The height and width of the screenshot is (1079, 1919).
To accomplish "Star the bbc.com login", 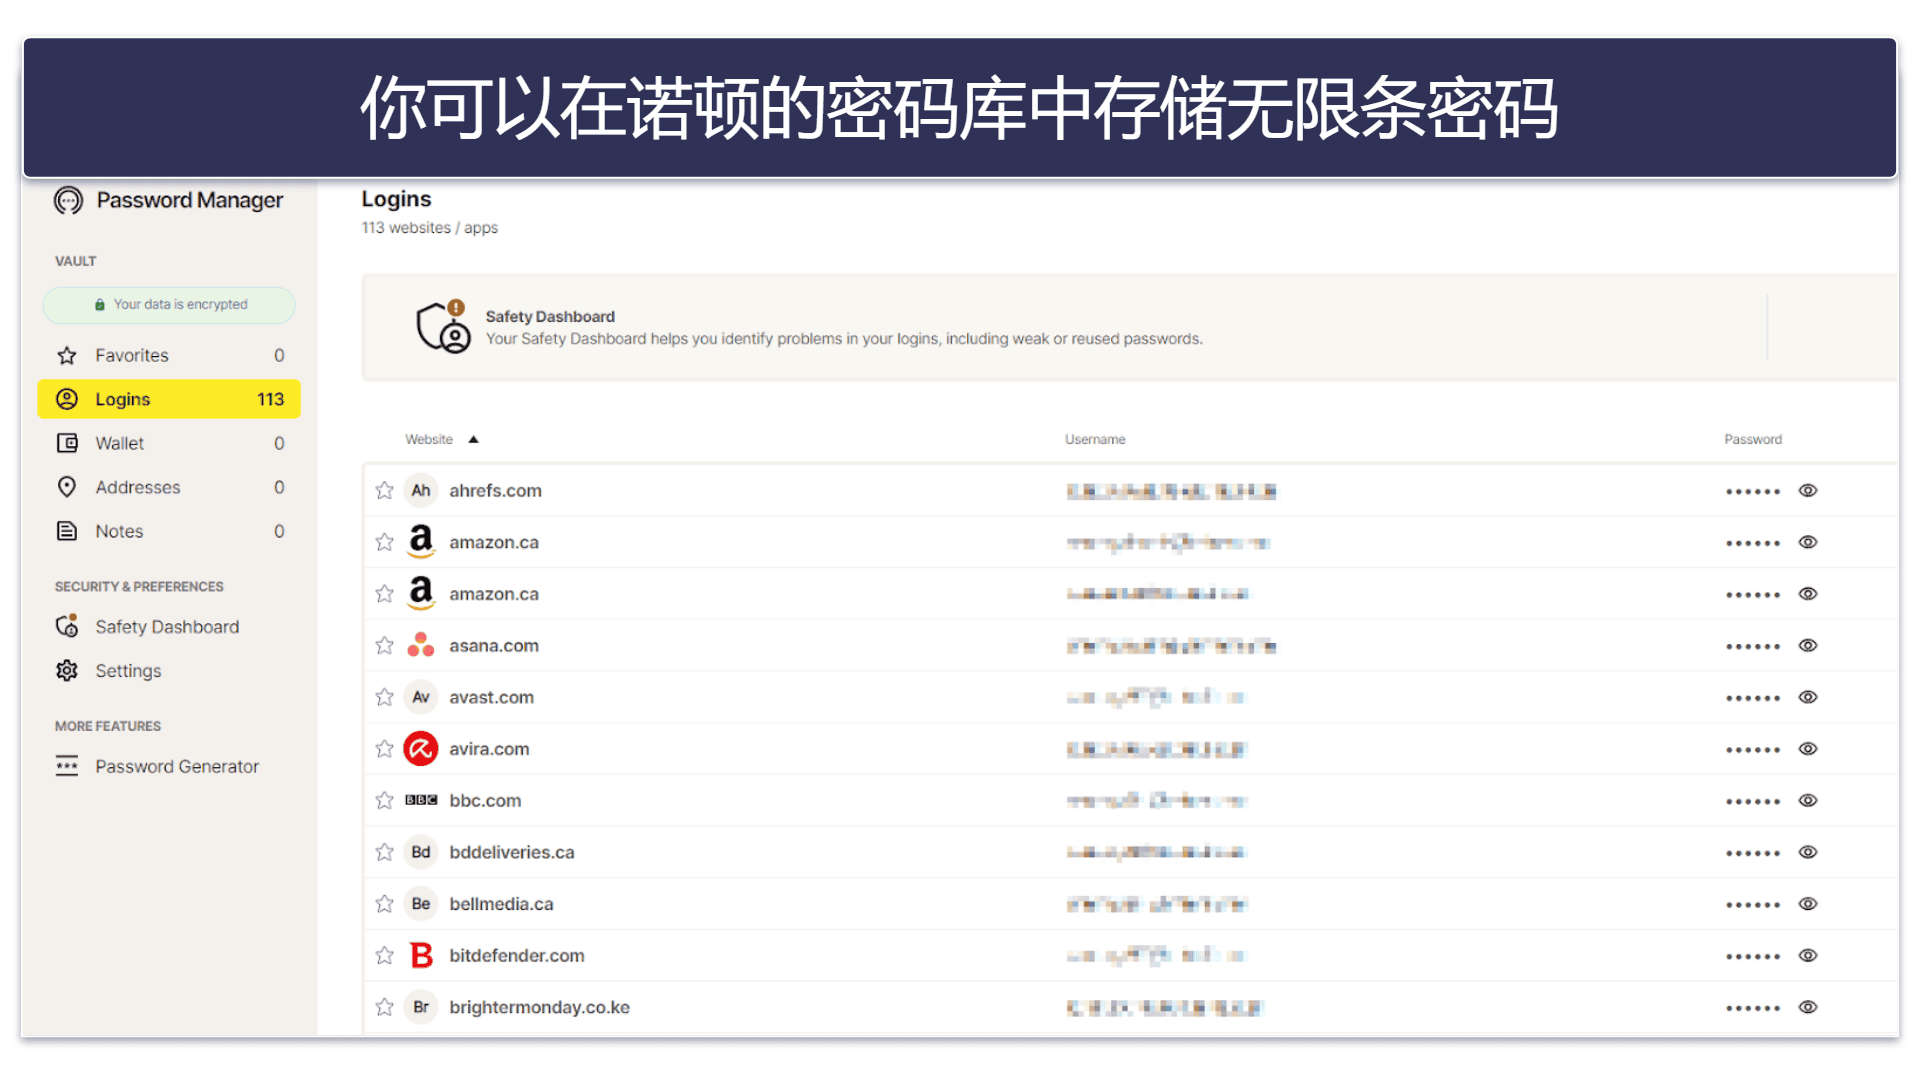I will click(x=384, y=801).
